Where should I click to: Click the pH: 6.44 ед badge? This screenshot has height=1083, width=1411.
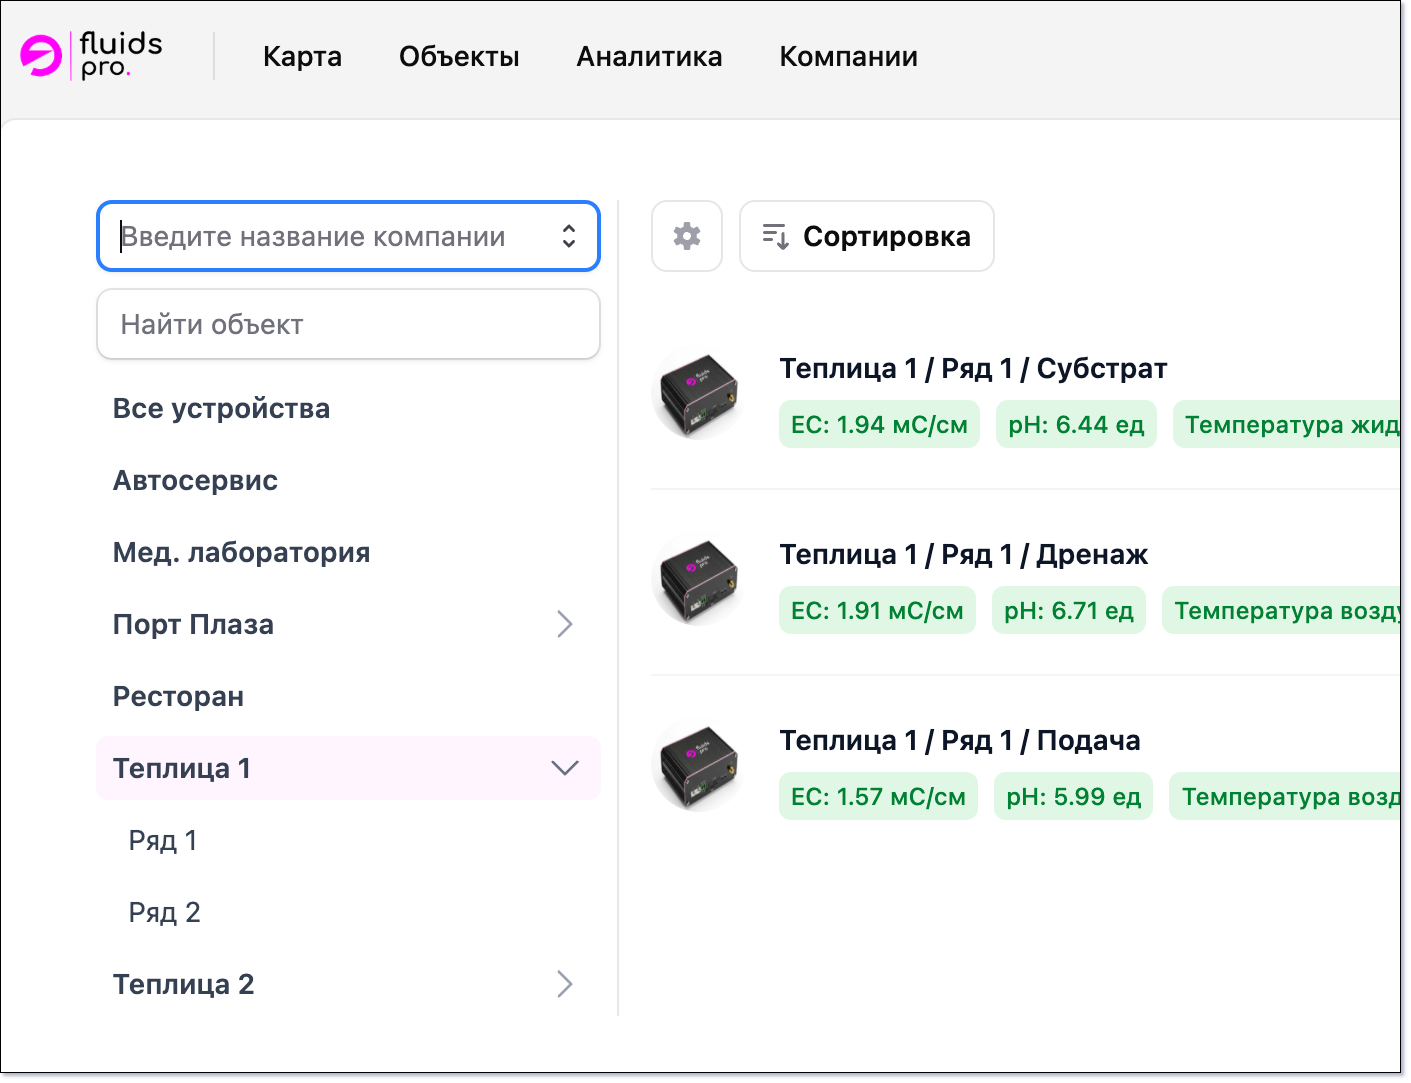(x=1076, y=425)
